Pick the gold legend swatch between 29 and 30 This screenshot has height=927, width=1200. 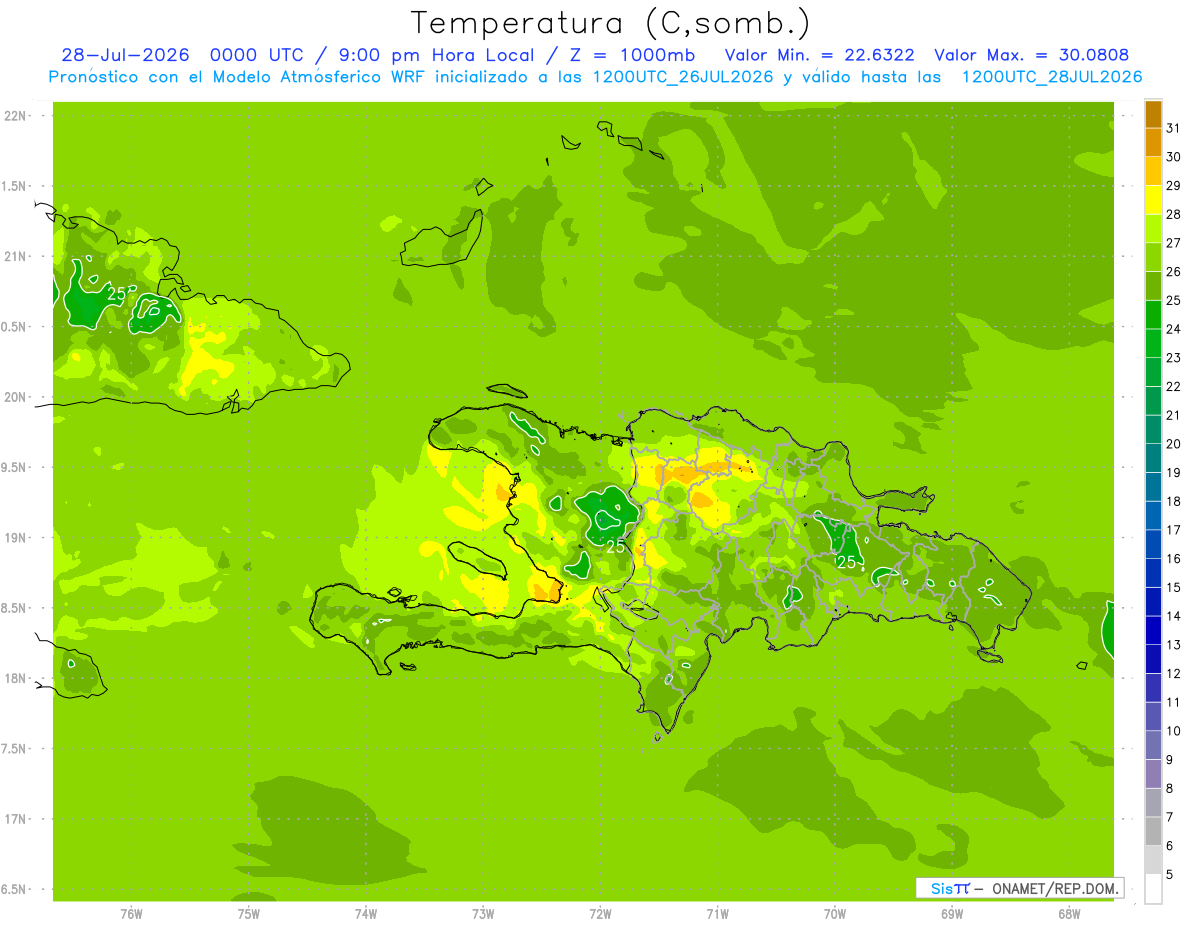1153,172
